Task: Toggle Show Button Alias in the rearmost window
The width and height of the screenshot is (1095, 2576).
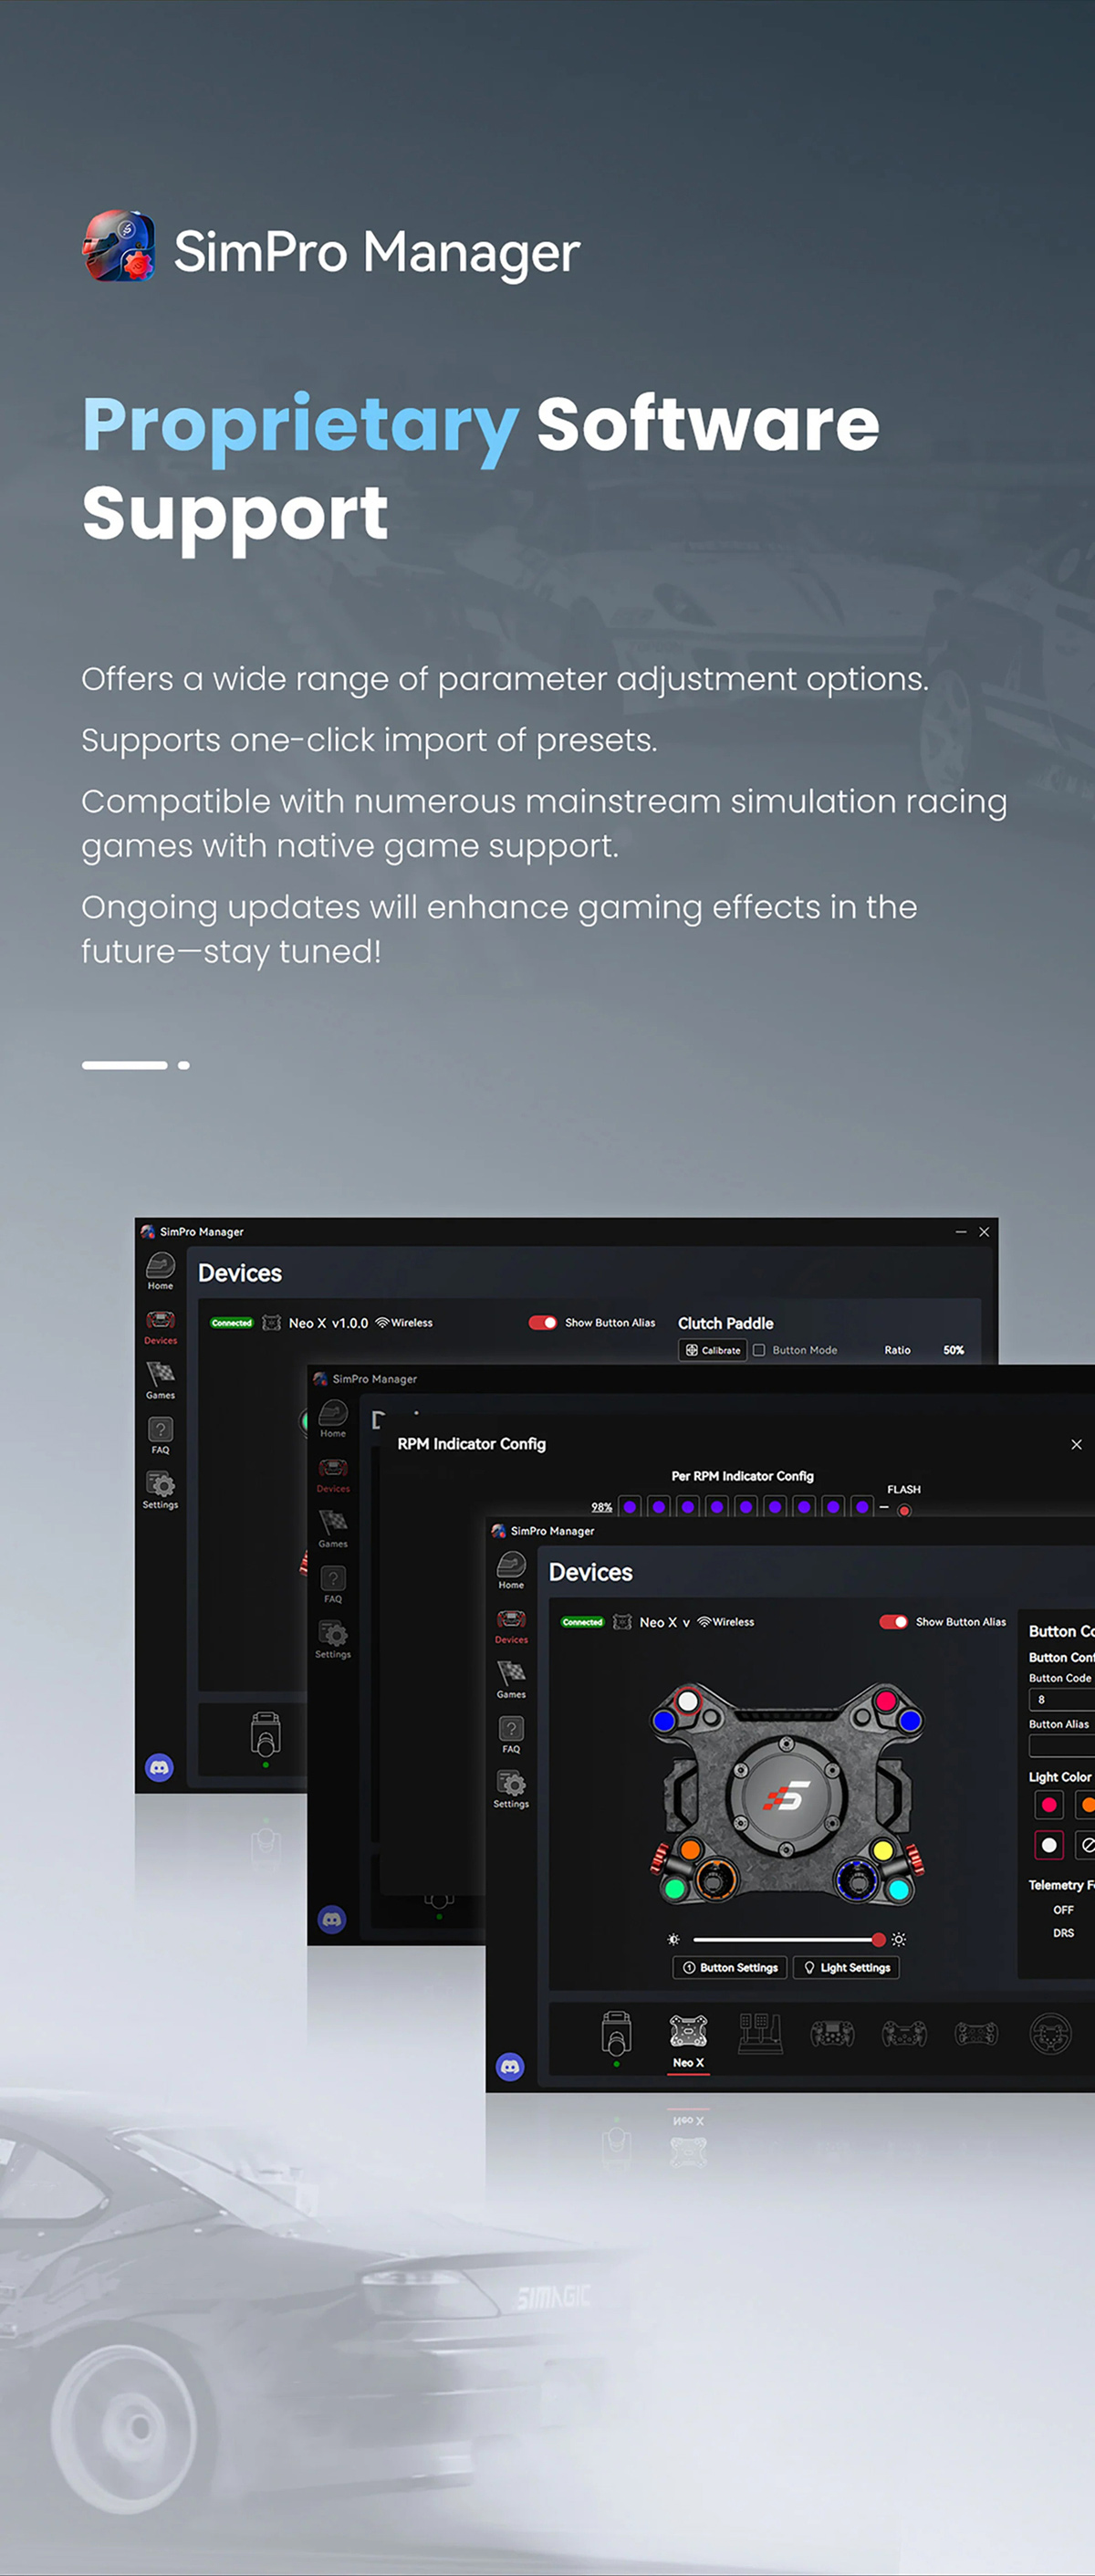Action: tap(542, 1323)
